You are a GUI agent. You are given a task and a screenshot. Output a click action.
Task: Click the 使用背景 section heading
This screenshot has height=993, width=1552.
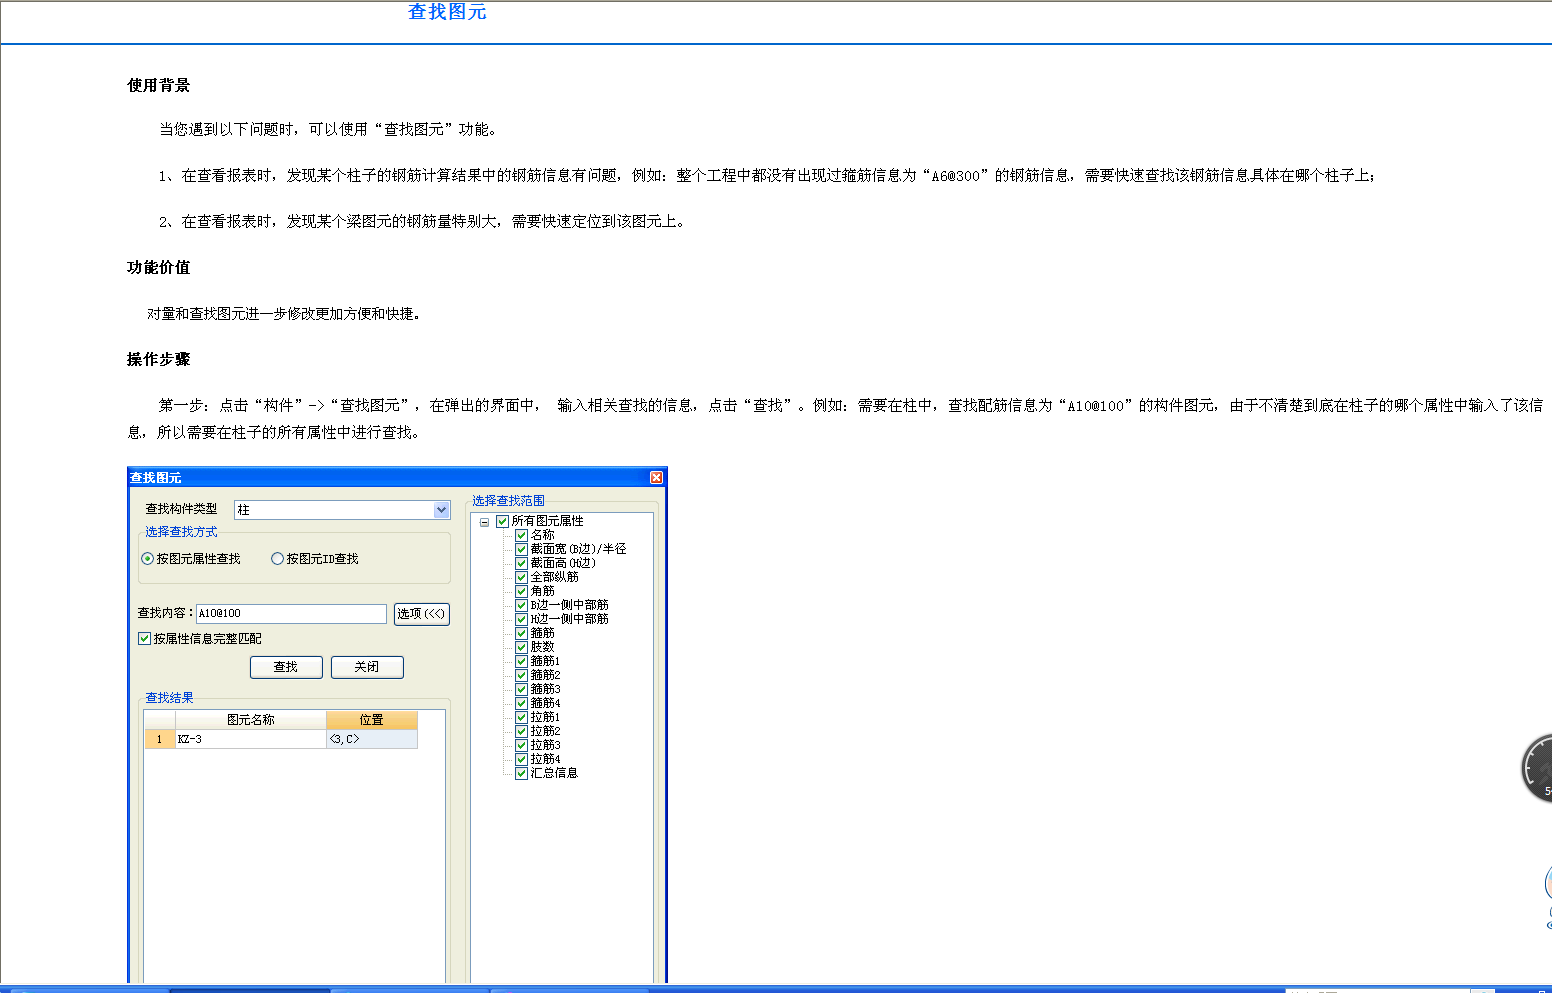click(x=158, y=86)
